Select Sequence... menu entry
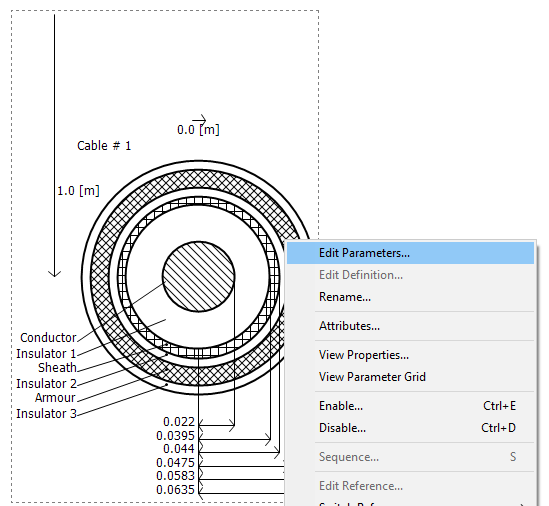Screen dimensions: 549x506 pos(410,457)
